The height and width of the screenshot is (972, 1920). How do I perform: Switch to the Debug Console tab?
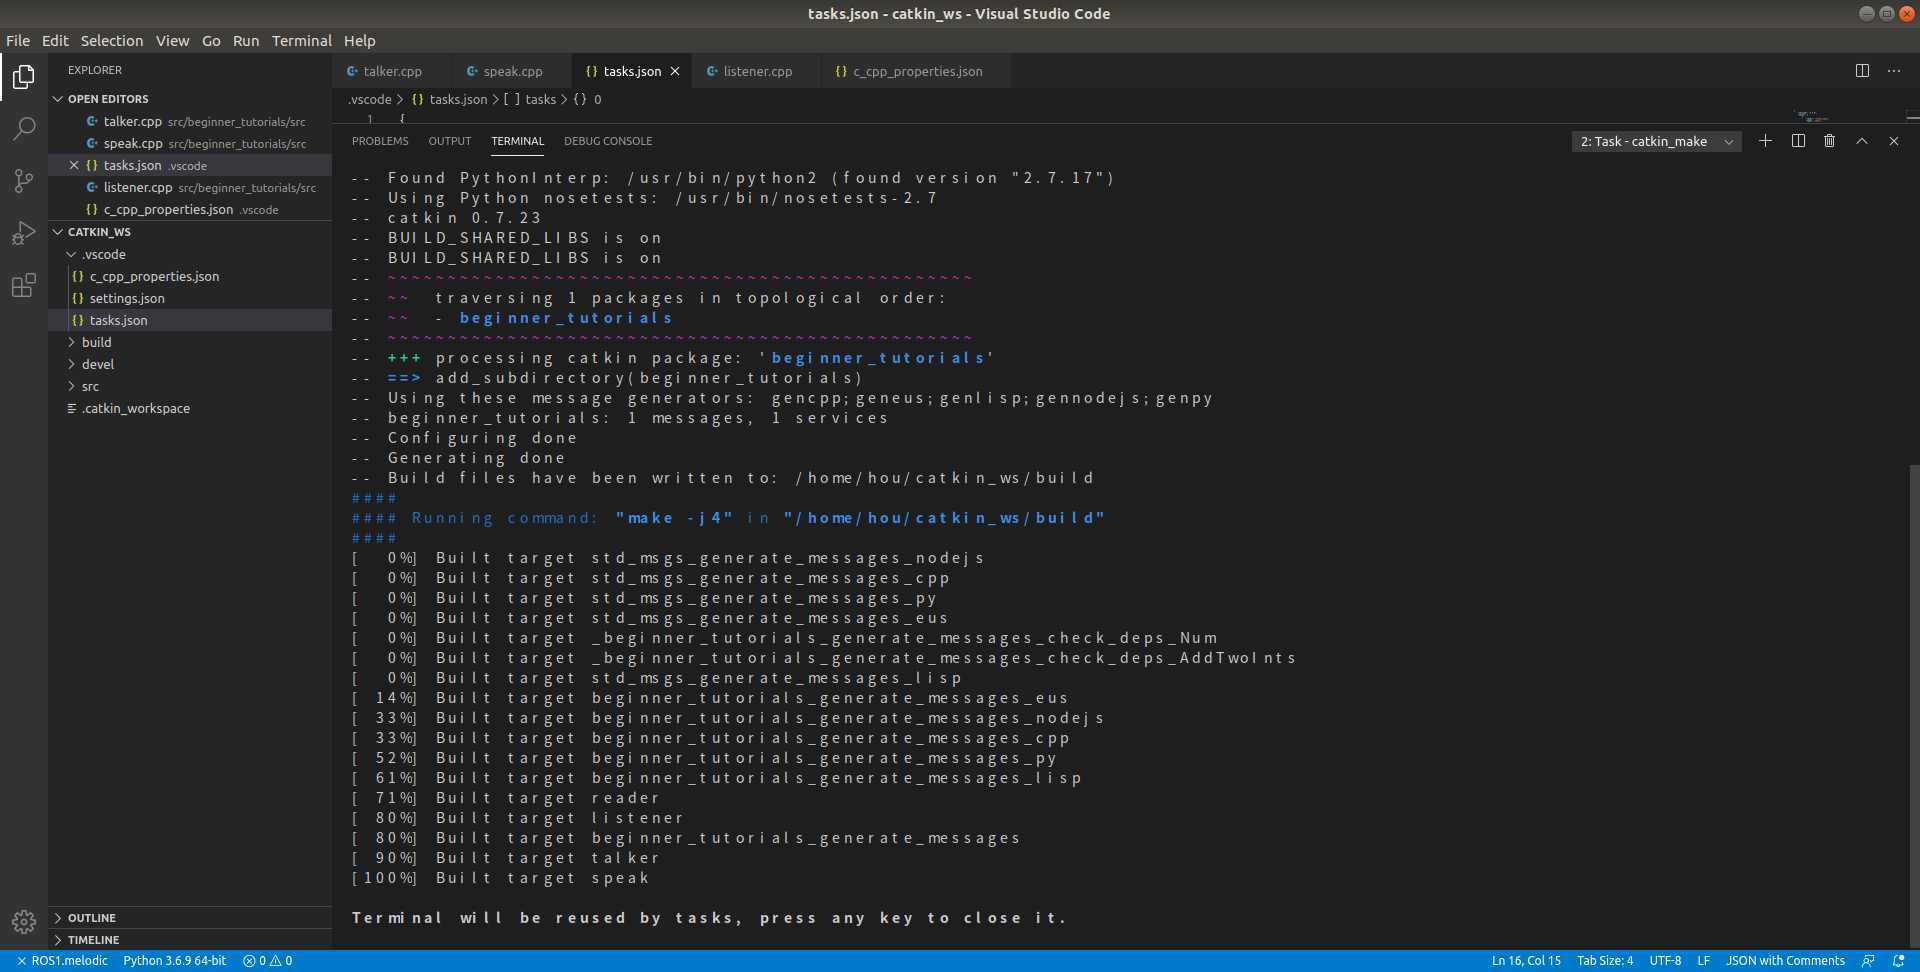point(608,141)
